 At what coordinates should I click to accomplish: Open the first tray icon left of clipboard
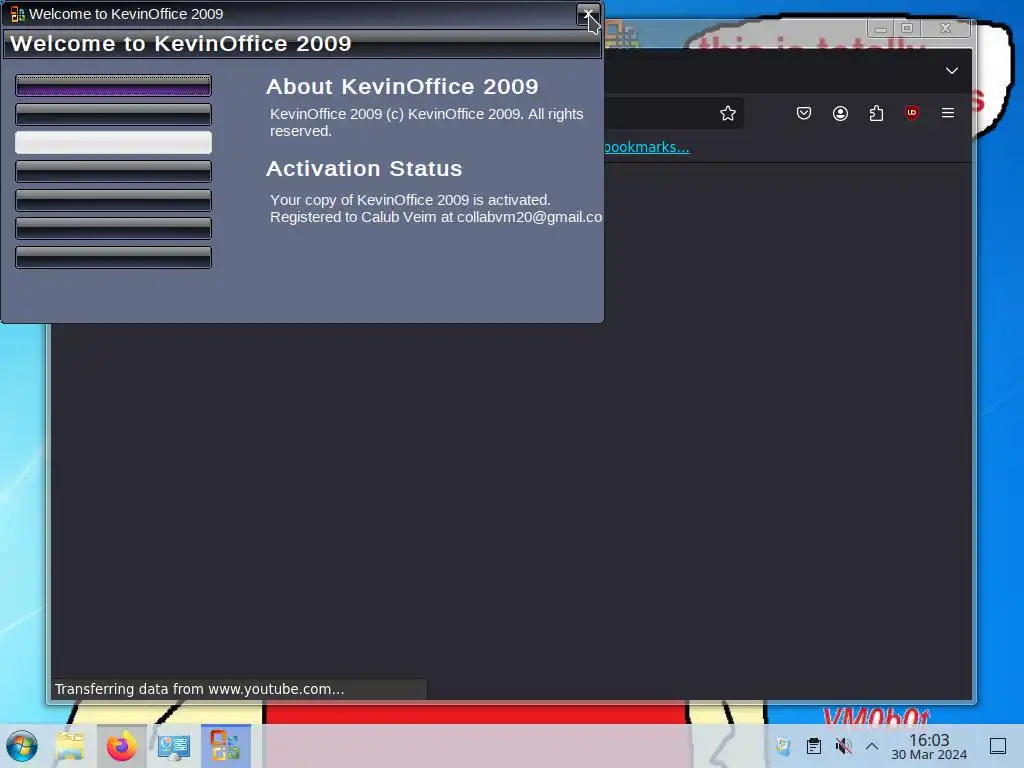pos(783,746)
